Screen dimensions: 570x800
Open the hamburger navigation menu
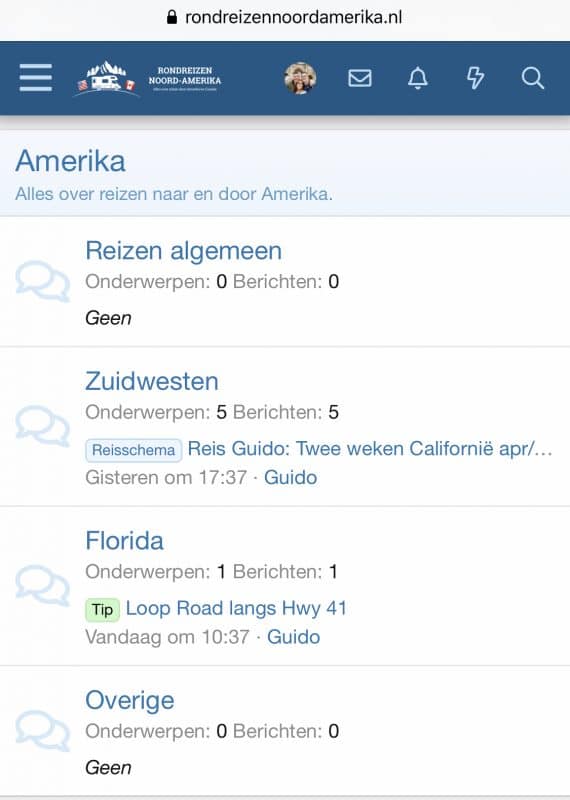36,78
